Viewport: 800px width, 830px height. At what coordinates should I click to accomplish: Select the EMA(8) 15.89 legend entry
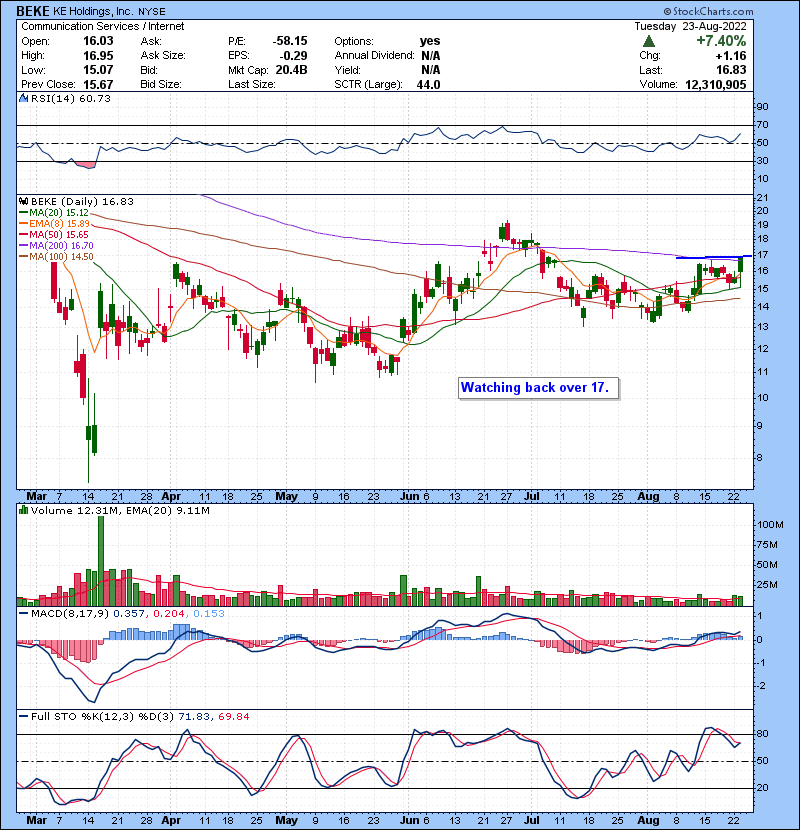55,223
